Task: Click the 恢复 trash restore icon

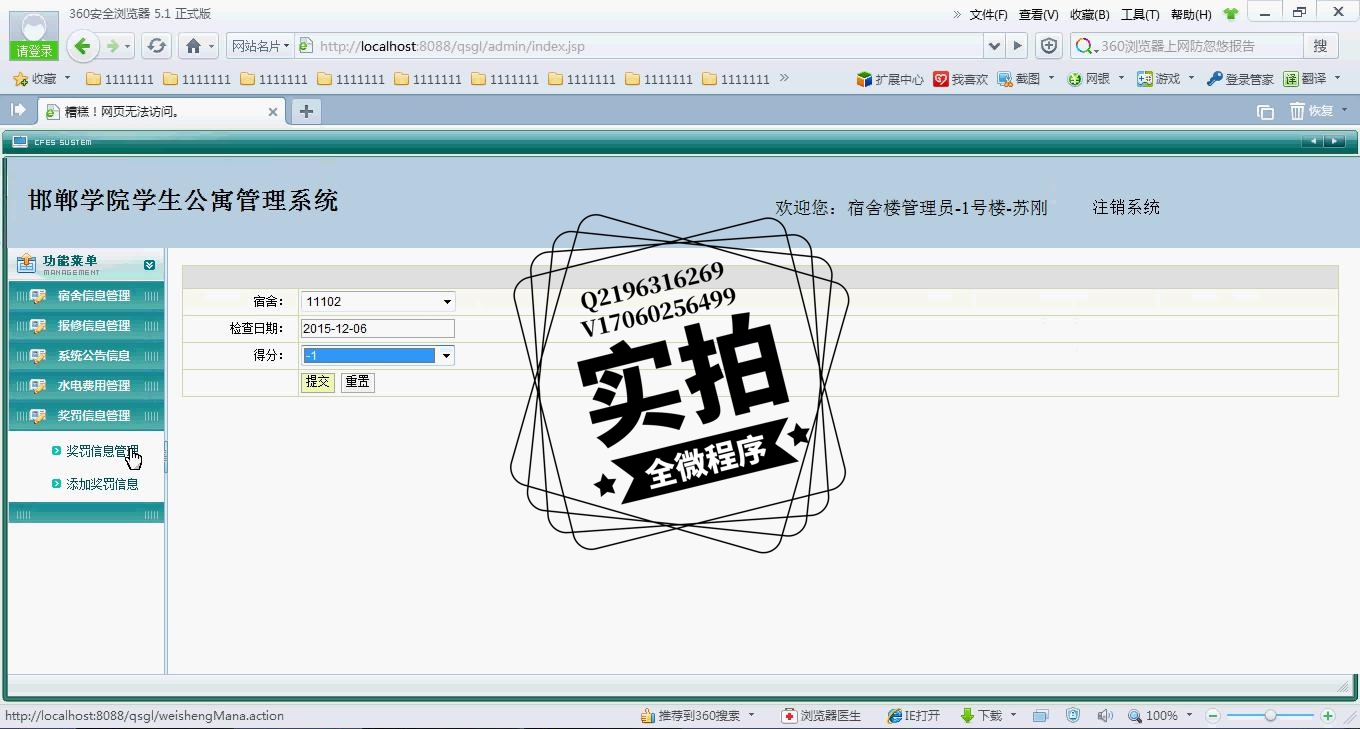Action: [1311, 111]
